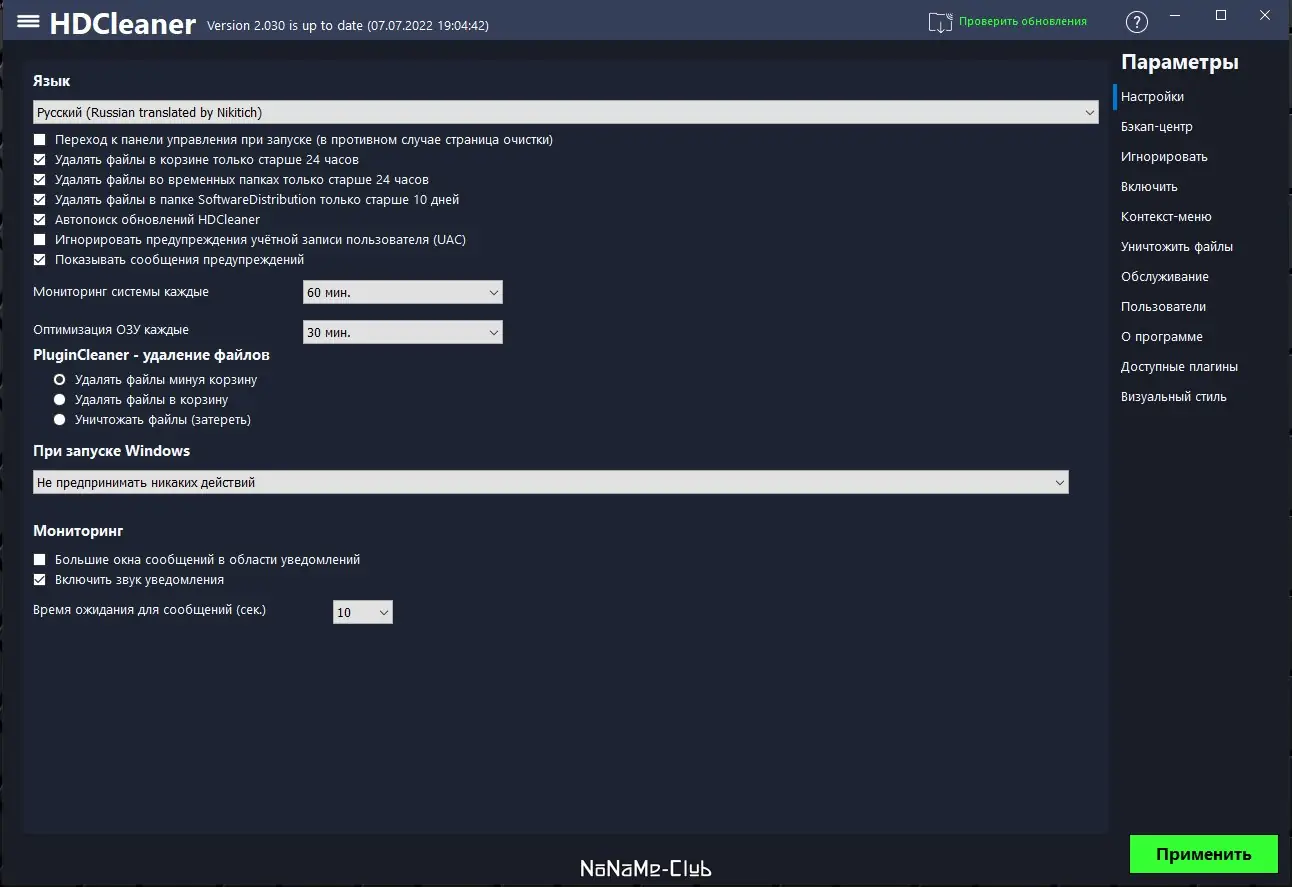This screenshot has width=1292, height=887.
Task: Expand the Мониторинг системы 60 мин. dropdown
Action: (x=403, y=292)
